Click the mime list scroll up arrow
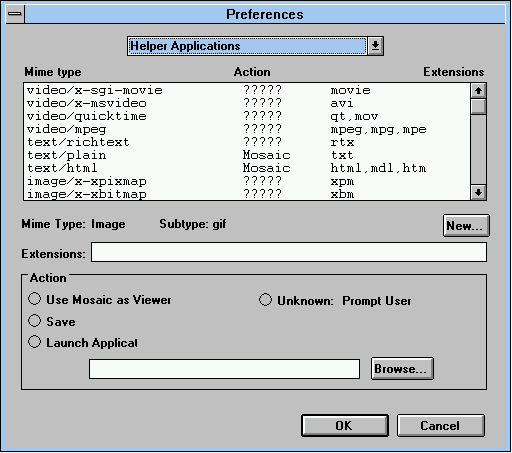This screenshot has height=453, width=512. [x=478, y=90]
